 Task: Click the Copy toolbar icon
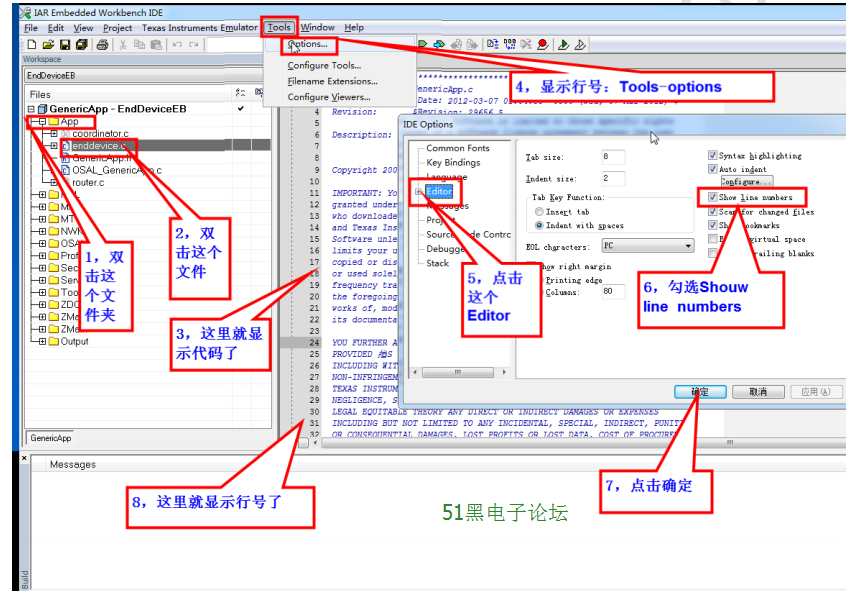139,45
